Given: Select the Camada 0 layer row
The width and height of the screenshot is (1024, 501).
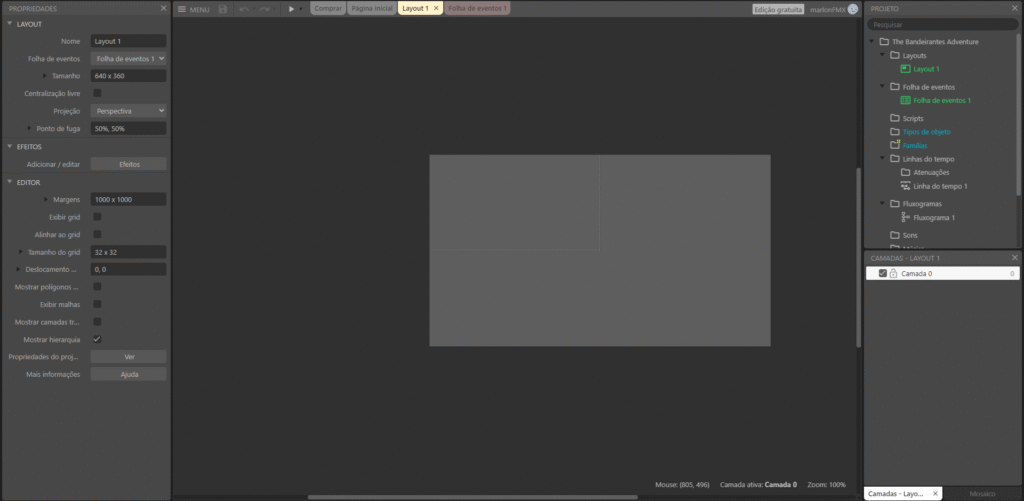Looking at the screenshot, I should click(x=942, y=274).
